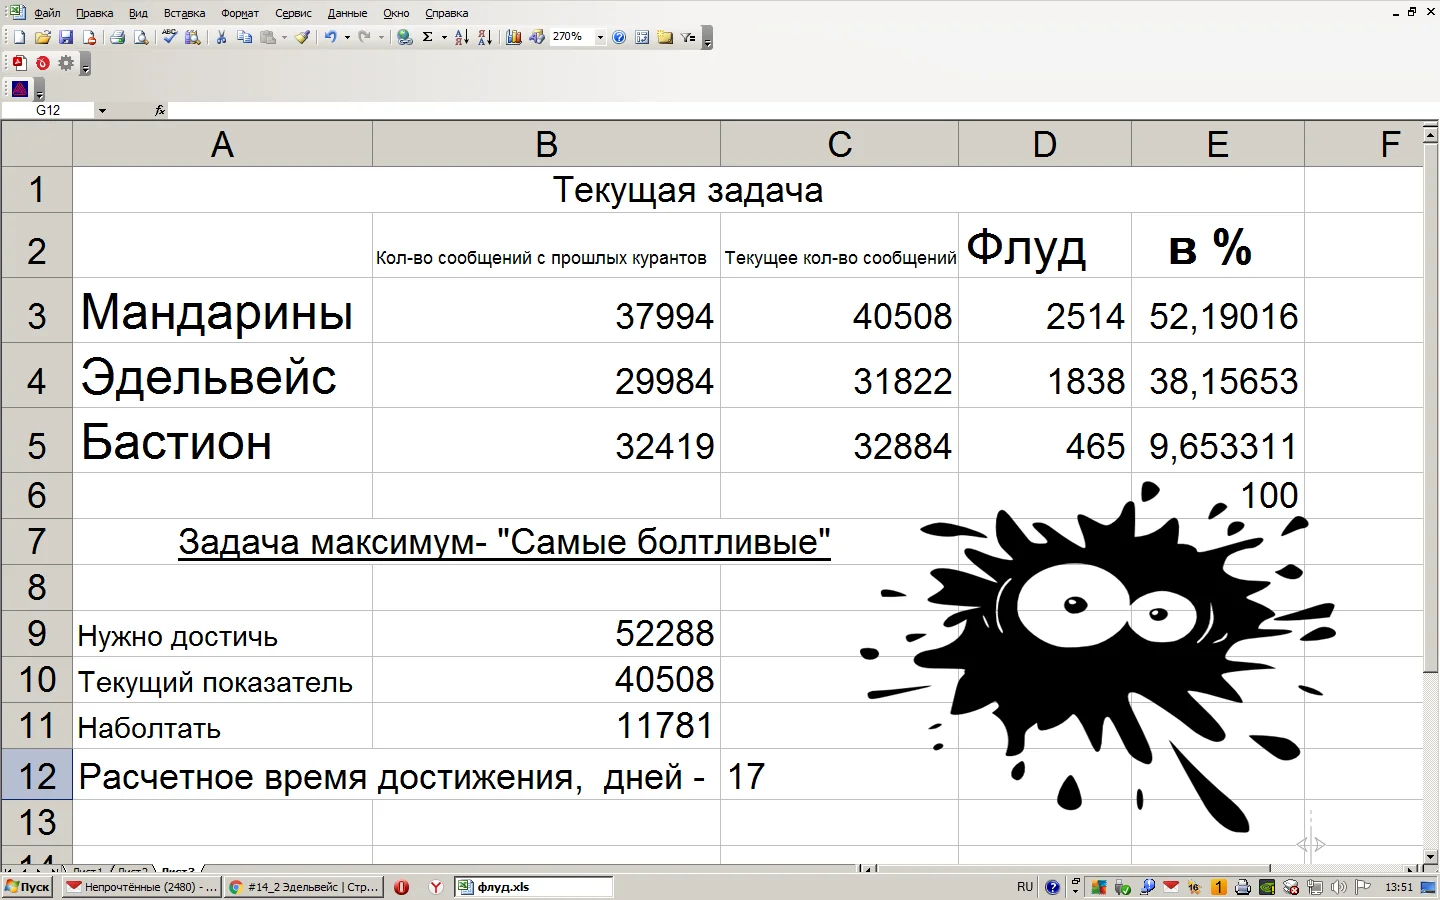Open the Формат menu

pos(239,13)
